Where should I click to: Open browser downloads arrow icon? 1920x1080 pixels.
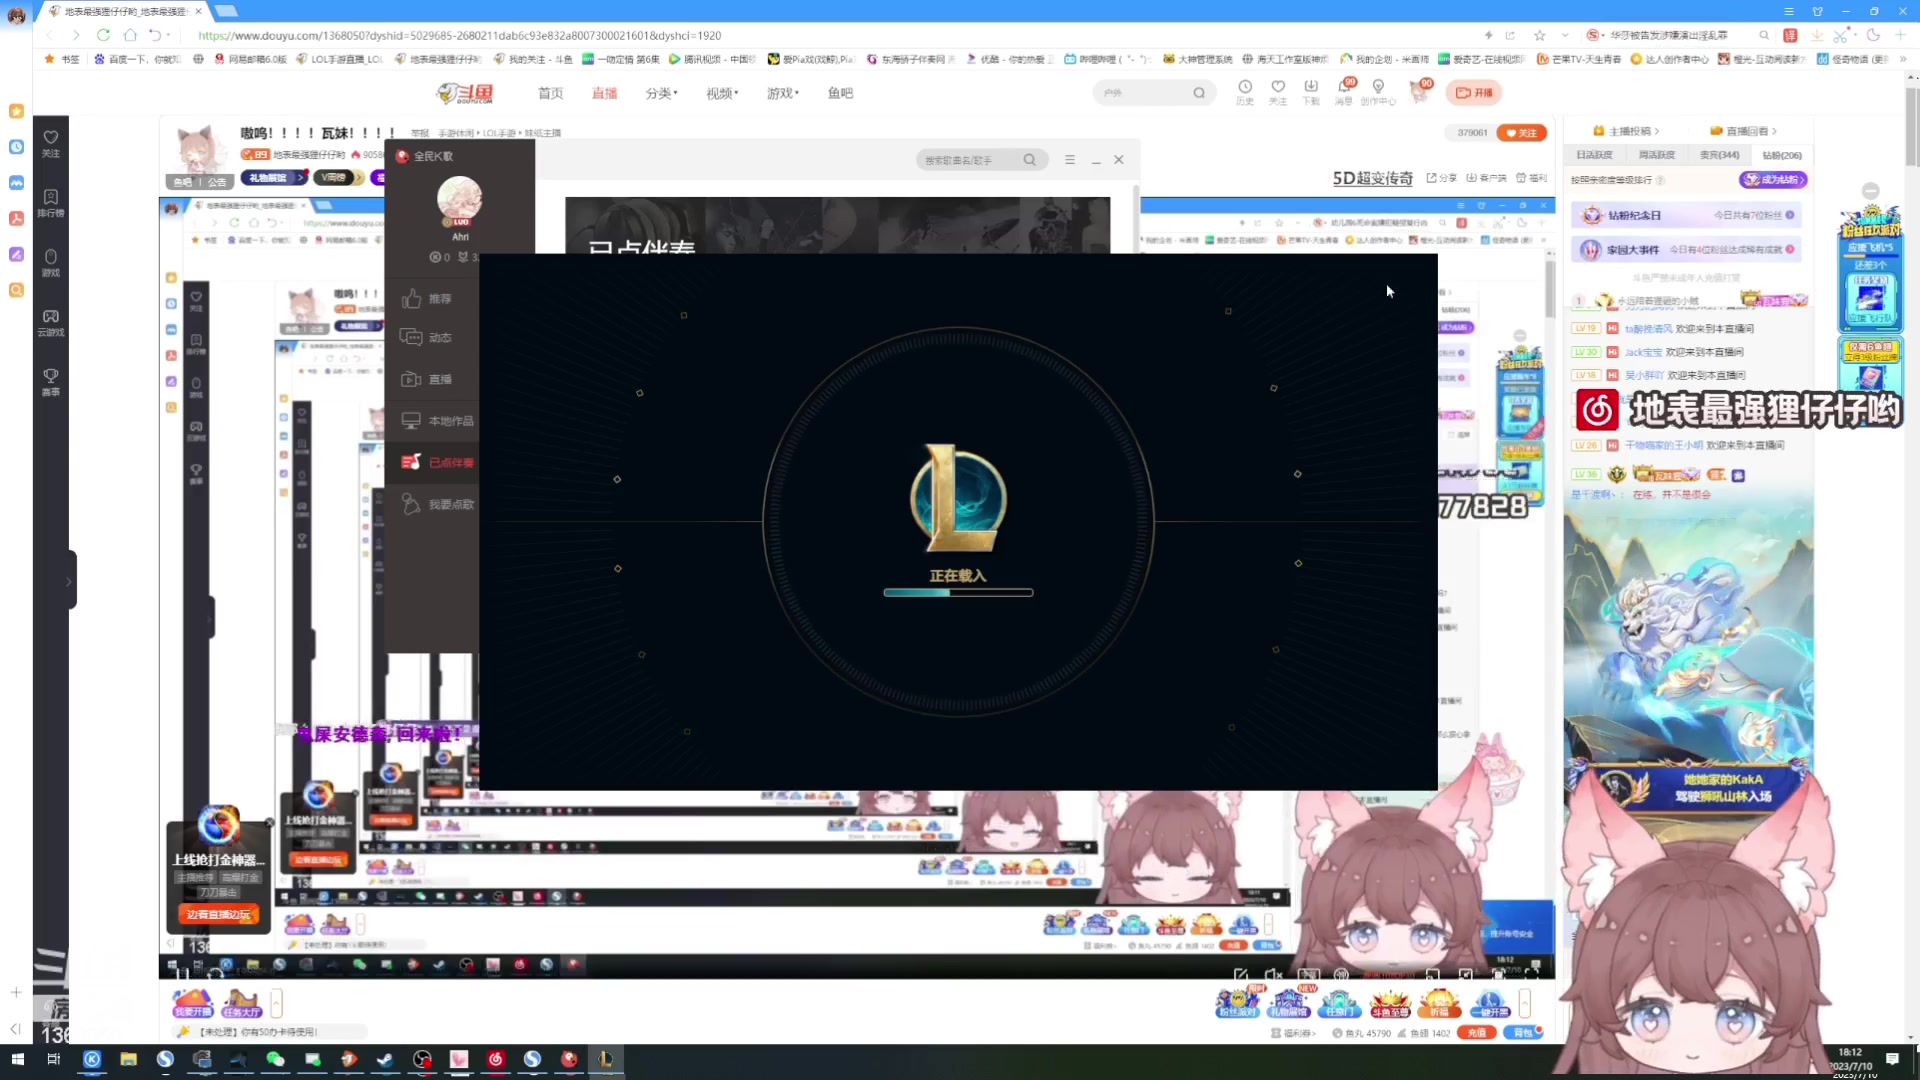point(1817,35)
